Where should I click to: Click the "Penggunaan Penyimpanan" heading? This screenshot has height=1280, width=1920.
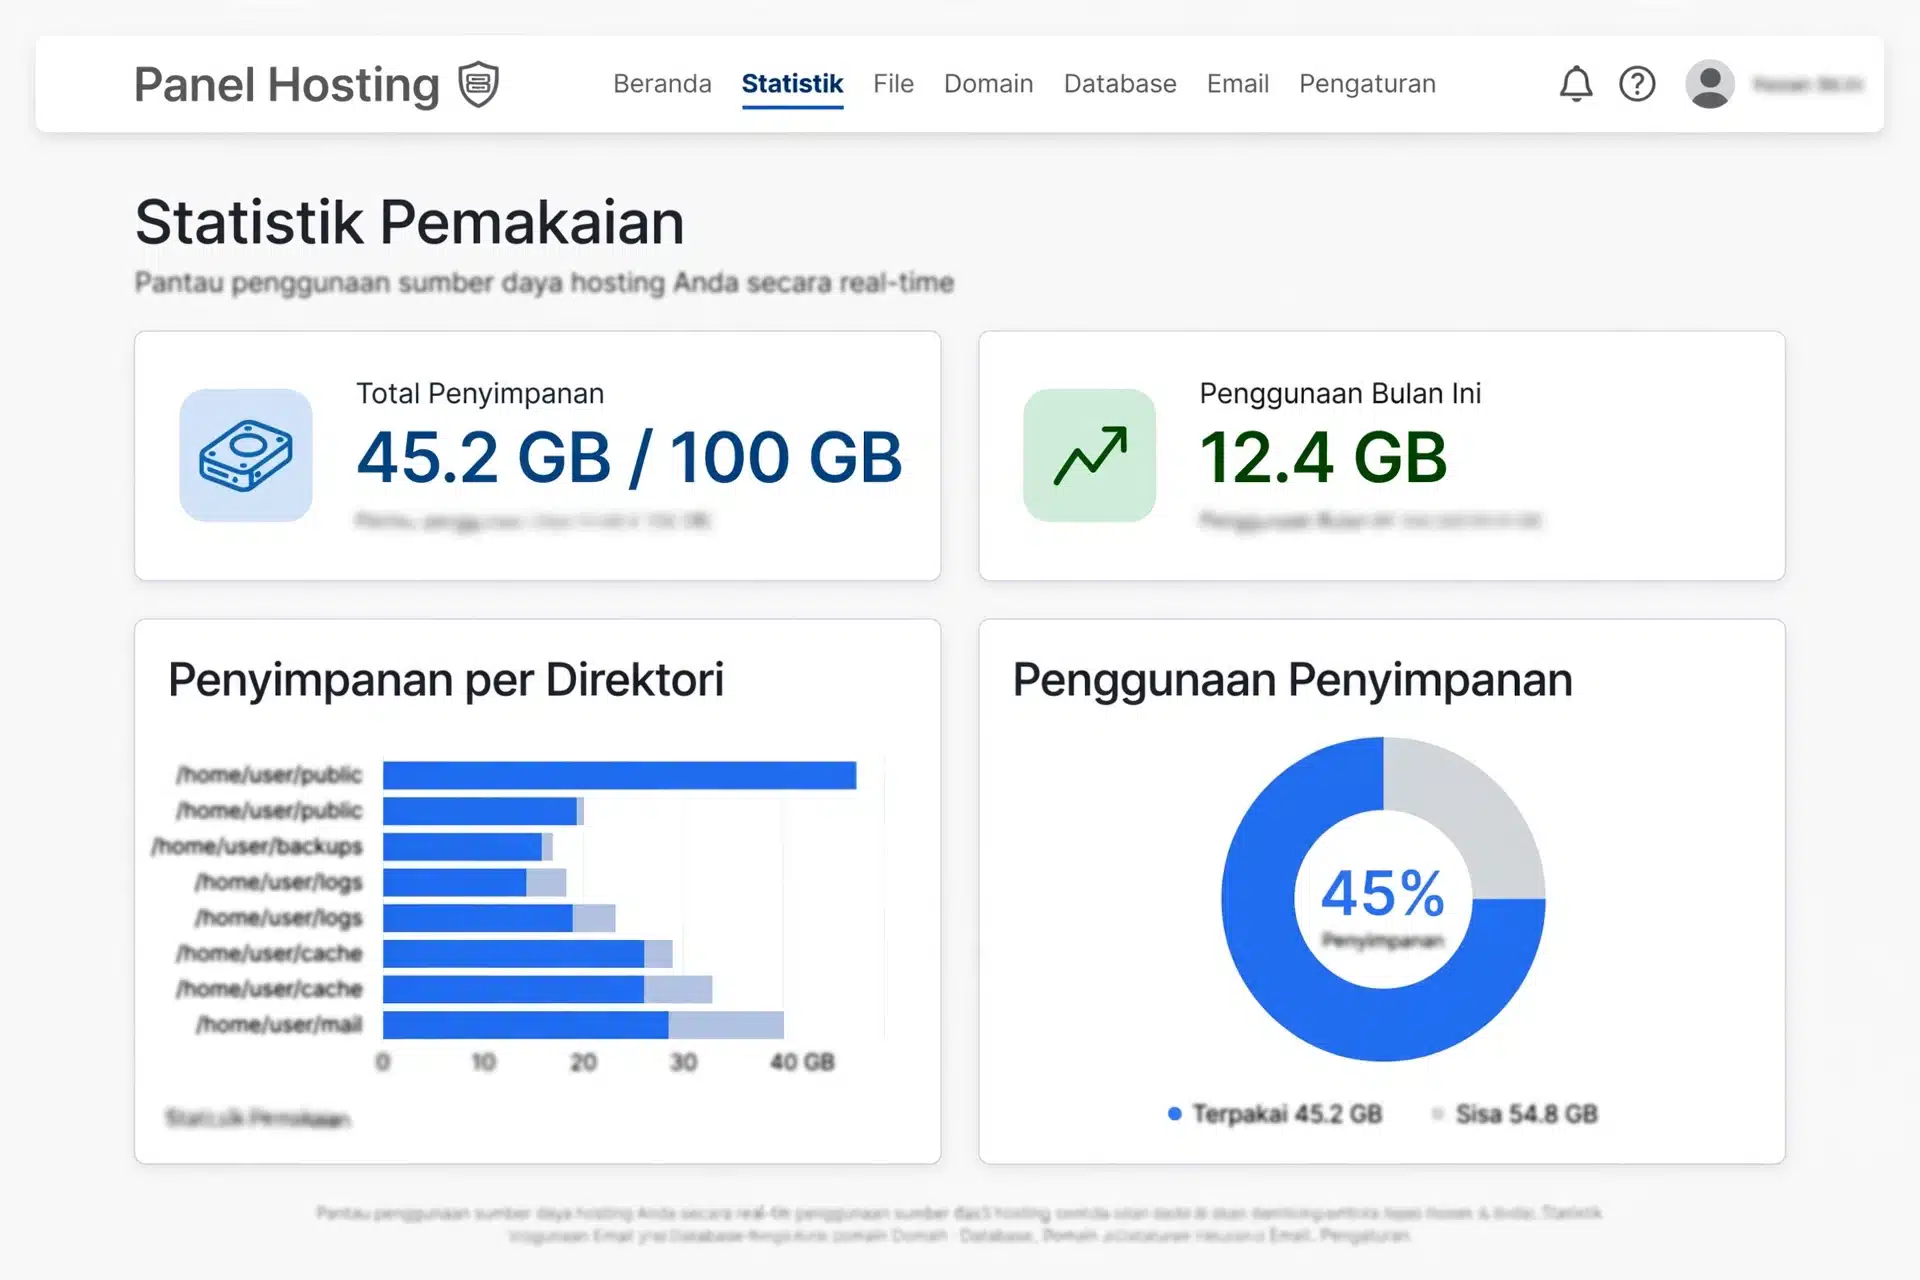(x=1292, y=680)
